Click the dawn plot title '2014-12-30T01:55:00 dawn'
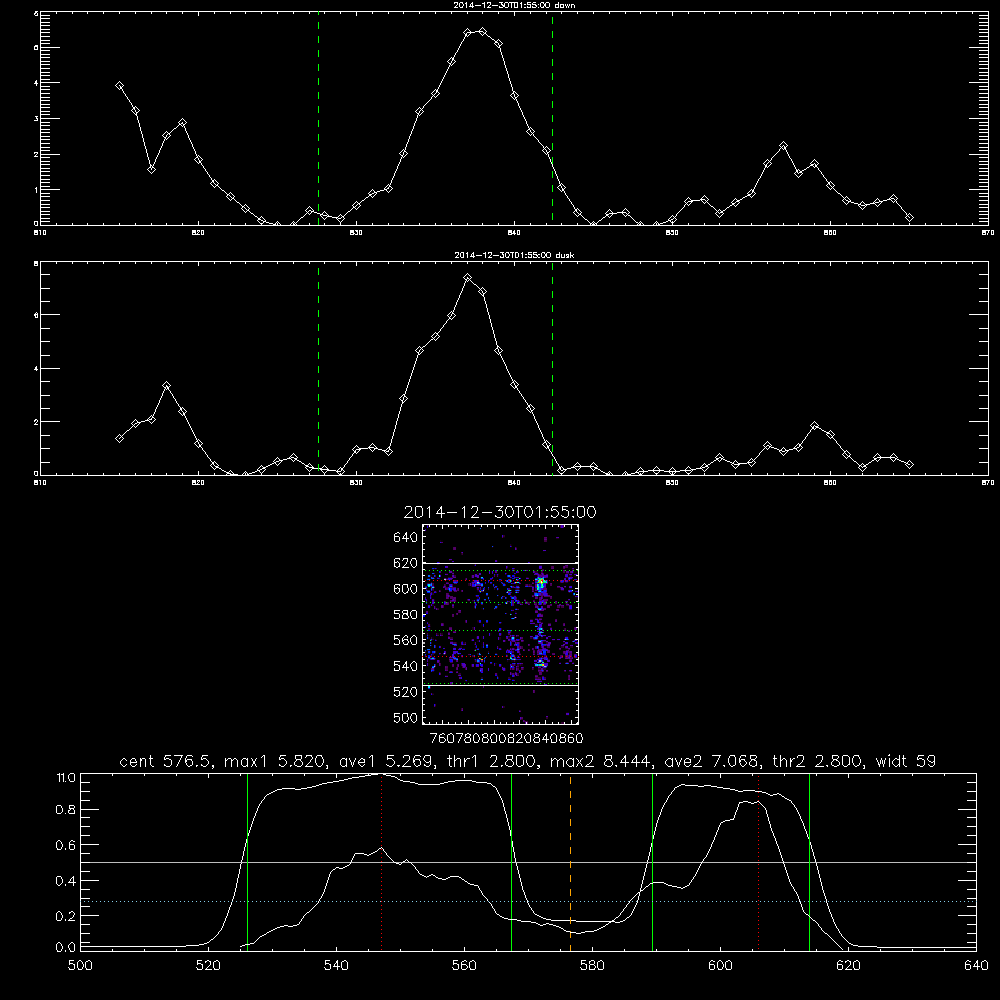 point(514,5)
